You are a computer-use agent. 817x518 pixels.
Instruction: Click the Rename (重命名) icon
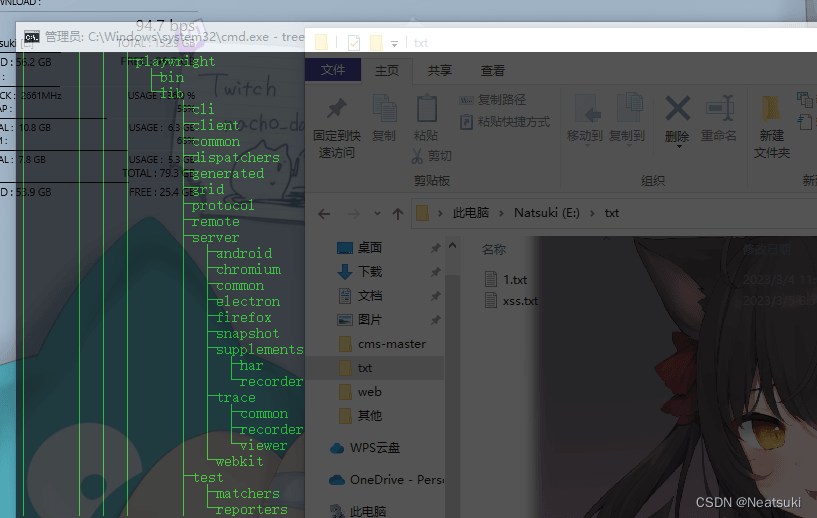pyautogui.click(x=720, y=108)
